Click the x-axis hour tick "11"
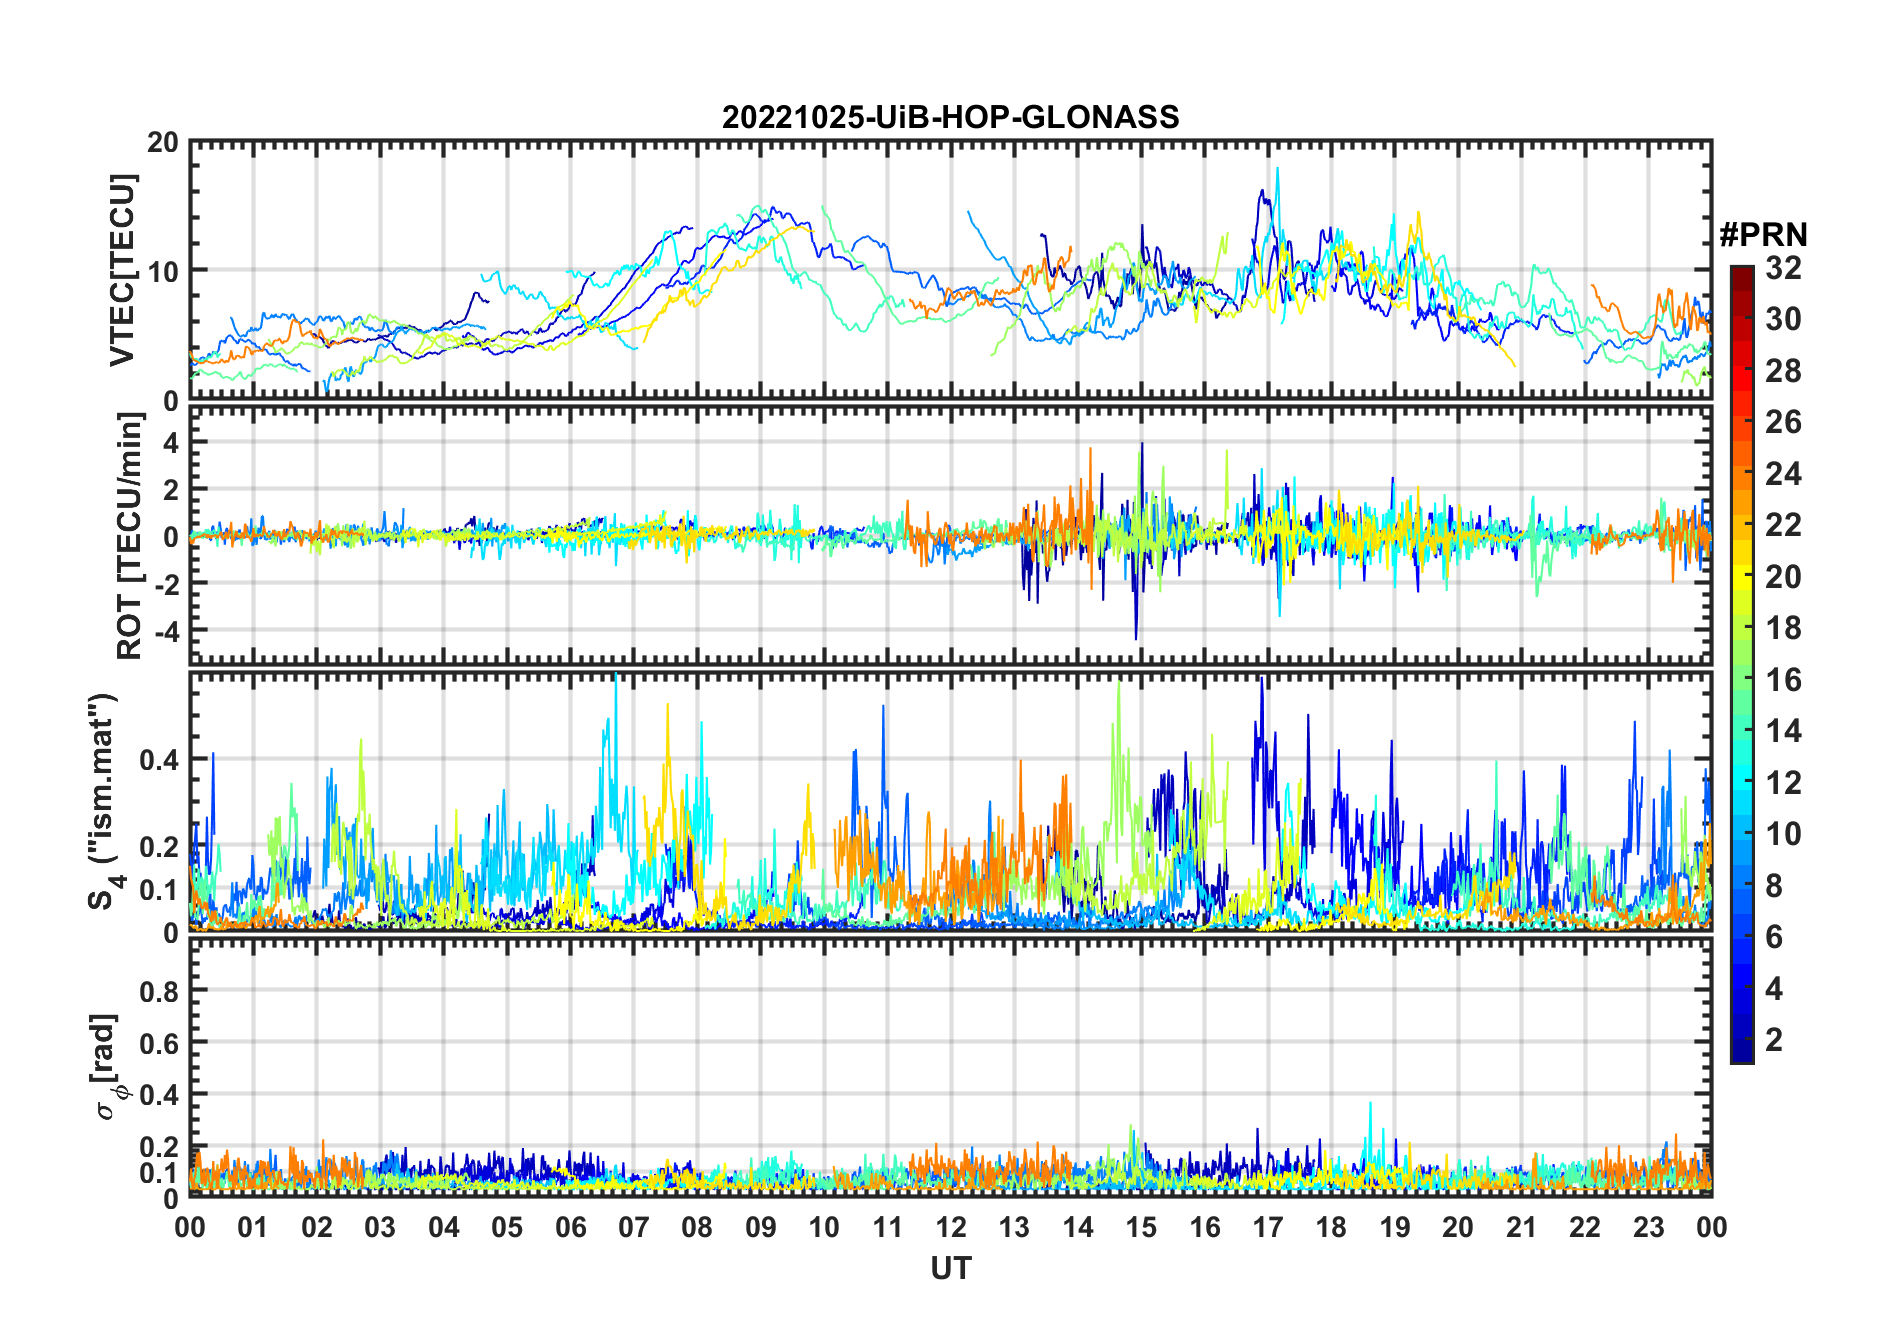 pyautogui.click(x=888, y=1227)
